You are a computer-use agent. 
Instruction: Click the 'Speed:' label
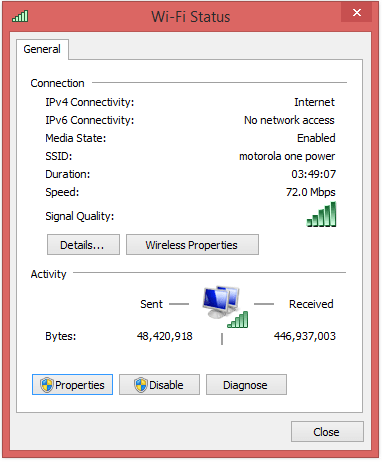(62, 192)
